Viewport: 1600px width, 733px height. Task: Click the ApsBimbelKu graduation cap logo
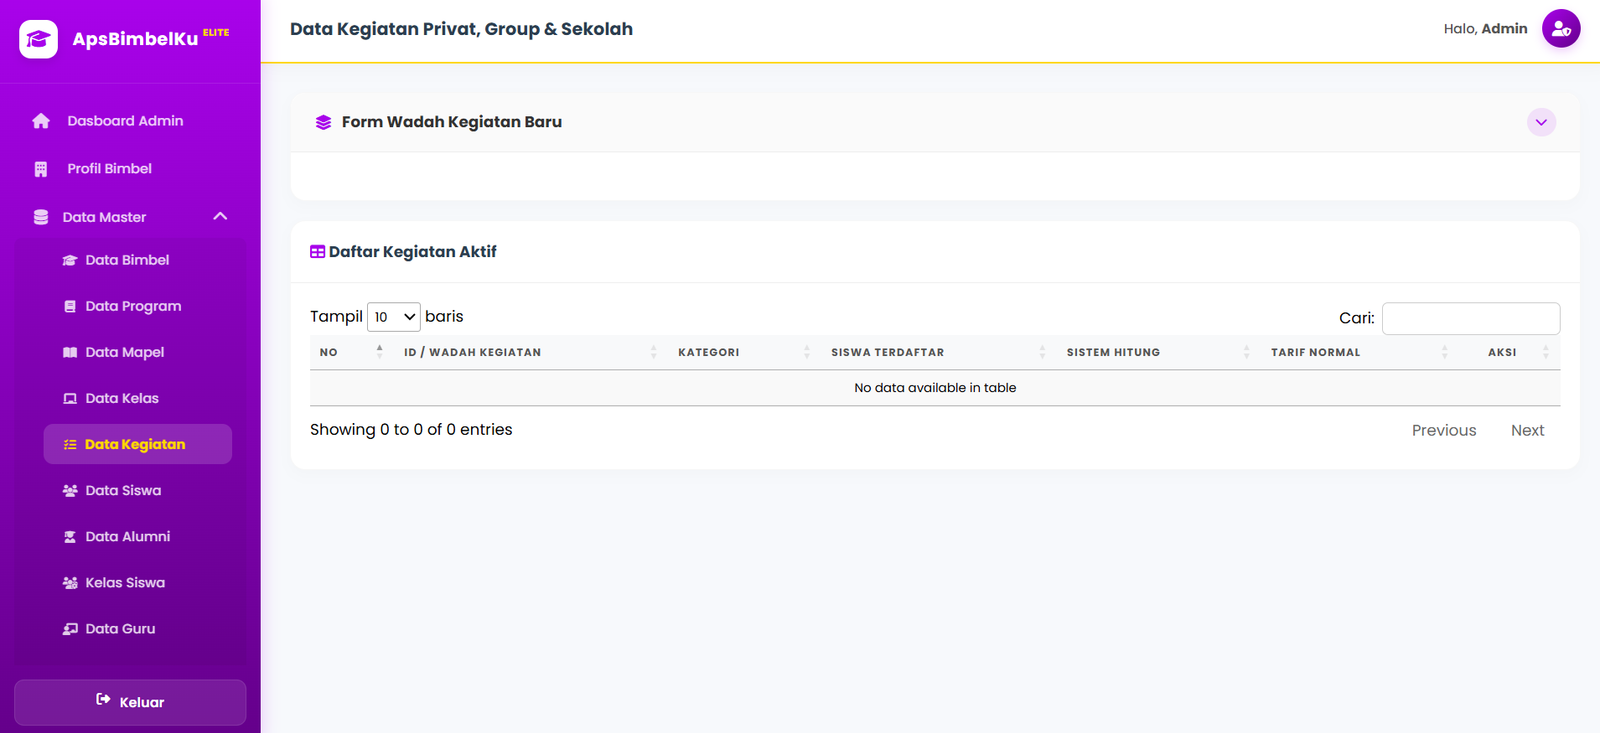tap(38, 39)
